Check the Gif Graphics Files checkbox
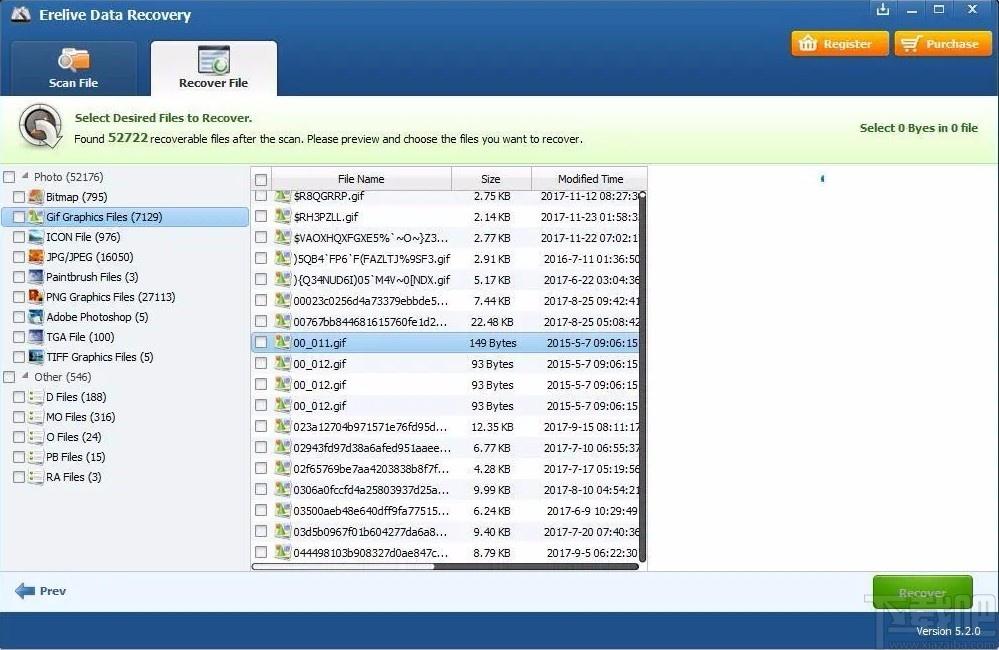 tap(19, 217)
